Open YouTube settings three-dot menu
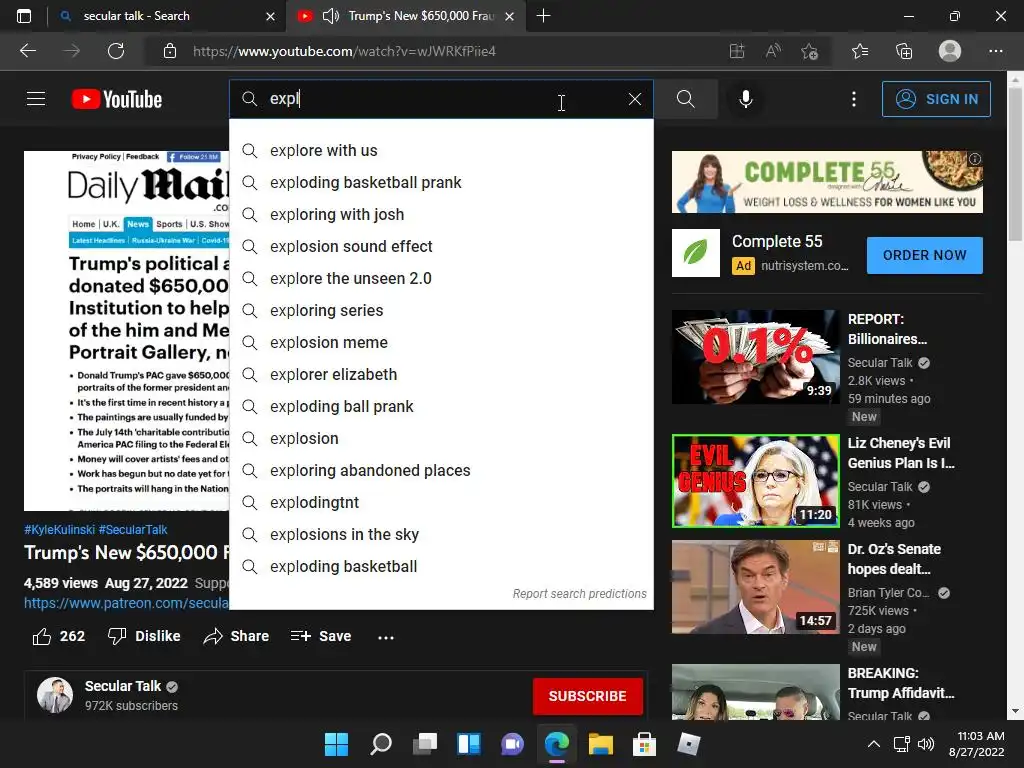The height and width of the screenshot is (768, 1024). [x=854, y=99]
